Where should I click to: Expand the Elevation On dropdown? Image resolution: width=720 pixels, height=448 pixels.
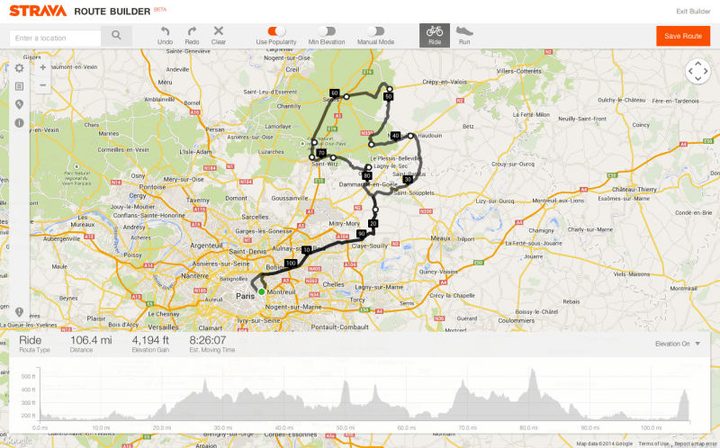pos(677,344)
